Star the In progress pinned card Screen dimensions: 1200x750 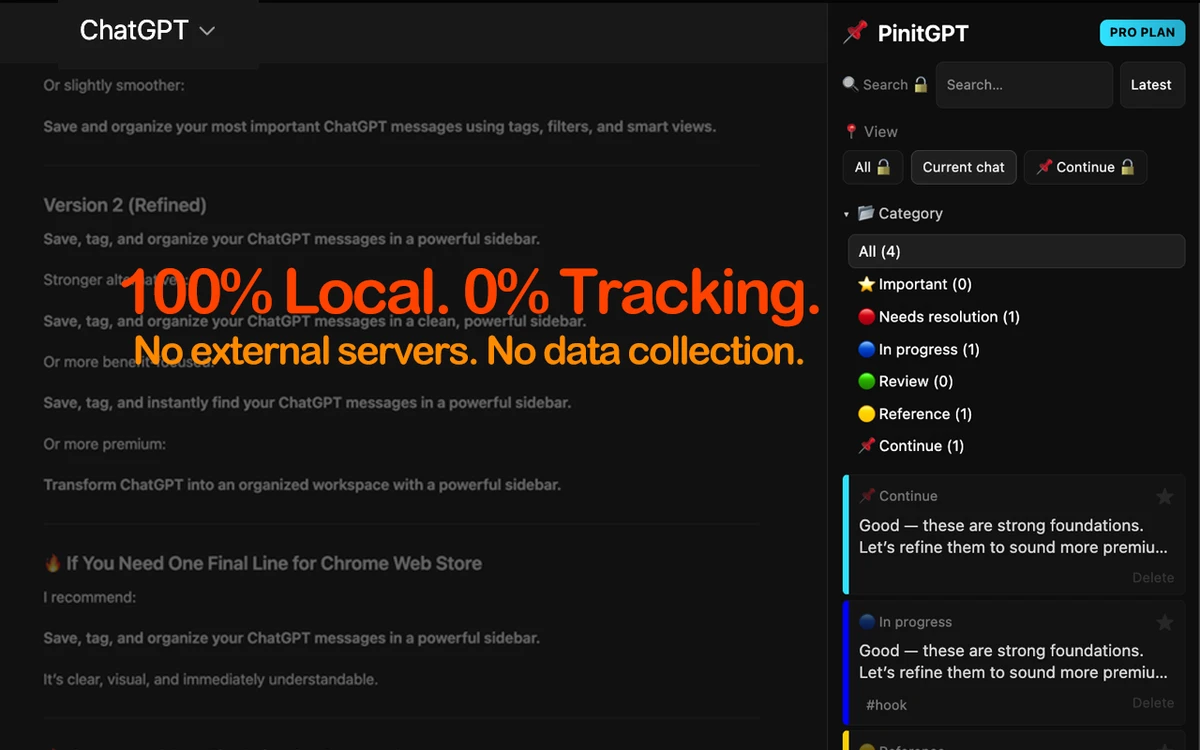click(1164, 622)
